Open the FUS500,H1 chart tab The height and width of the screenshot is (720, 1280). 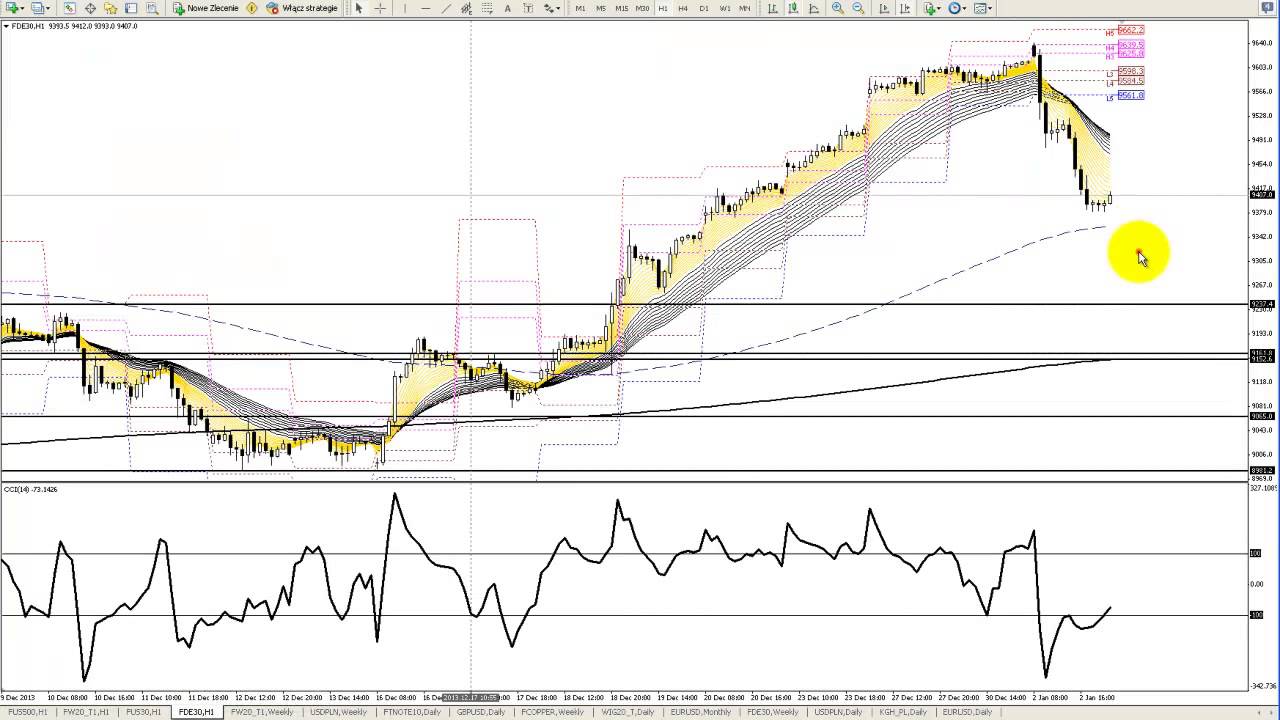(27, 712)
